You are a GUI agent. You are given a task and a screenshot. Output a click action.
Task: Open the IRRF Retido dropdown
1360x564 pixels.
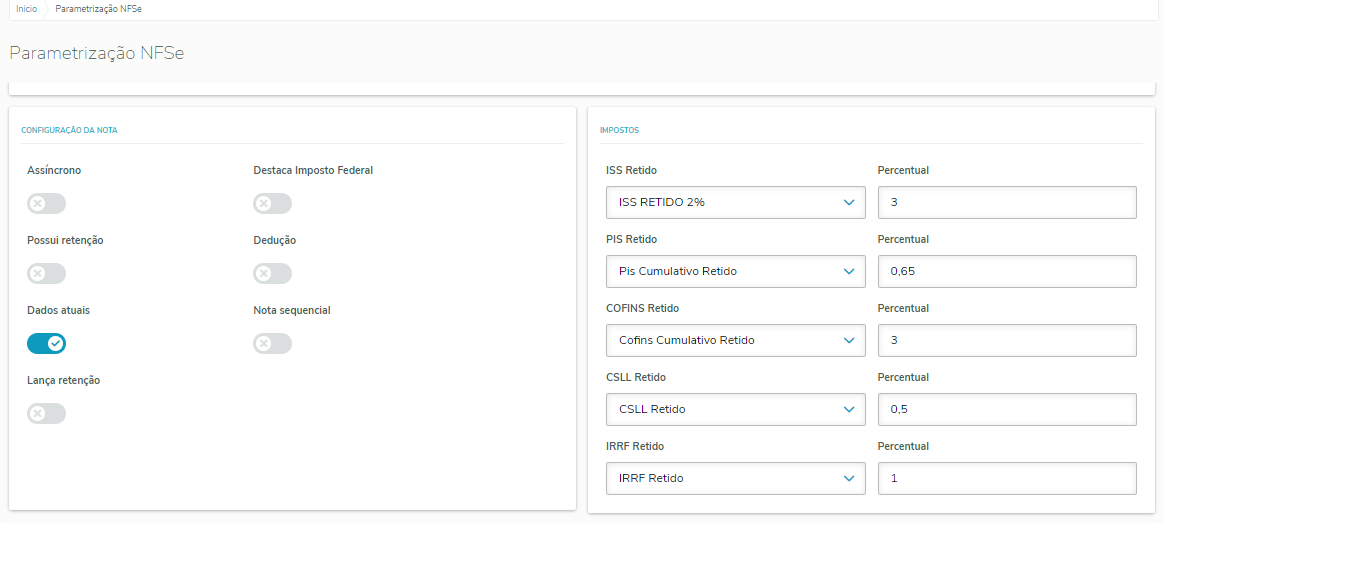pyautogui.click(x=735, y=478)
